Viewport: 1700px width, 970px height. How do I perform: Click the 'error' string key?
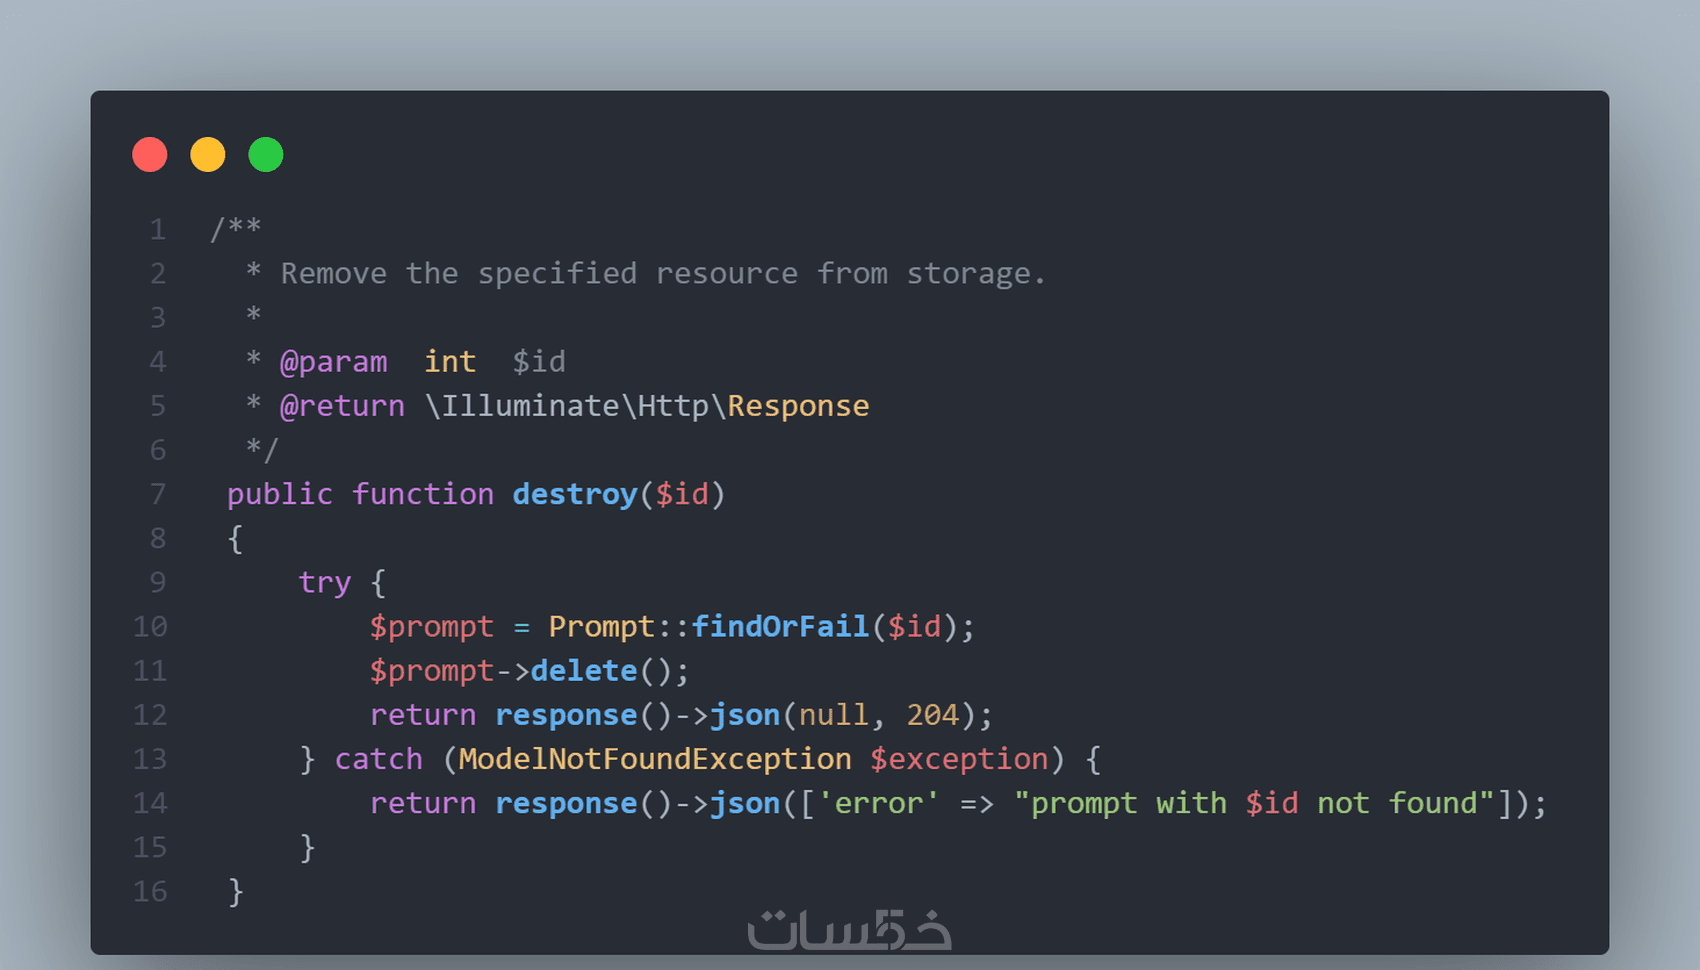[x=878, y=803]
